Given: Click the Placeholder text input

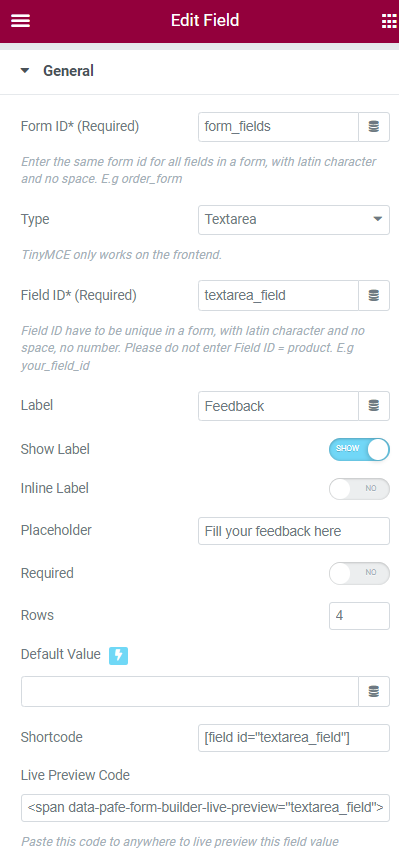Looking at the screenshot, I should point(294,531).
